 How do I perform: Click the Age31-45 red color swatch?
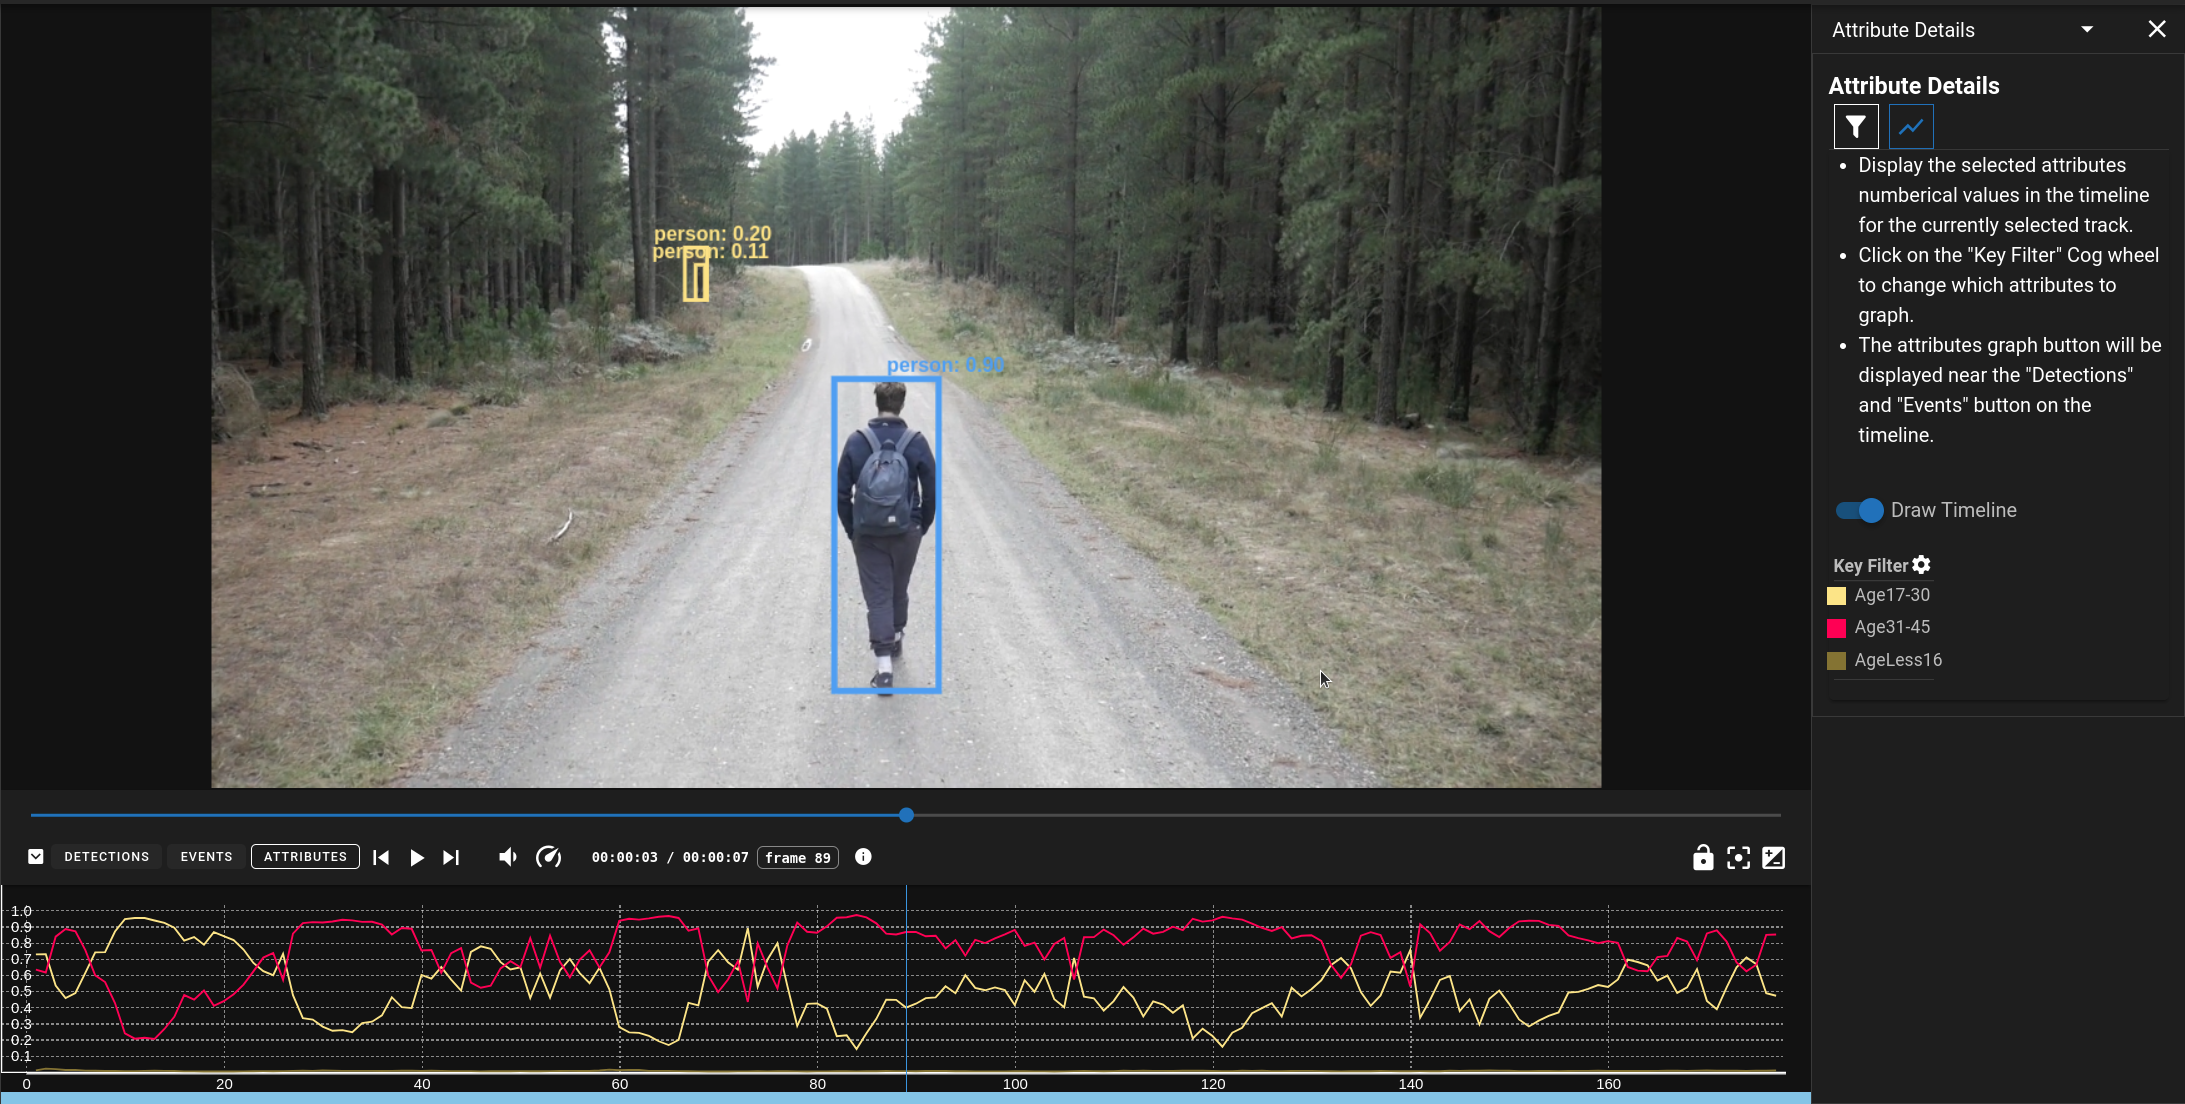[x=1836, y=628]
